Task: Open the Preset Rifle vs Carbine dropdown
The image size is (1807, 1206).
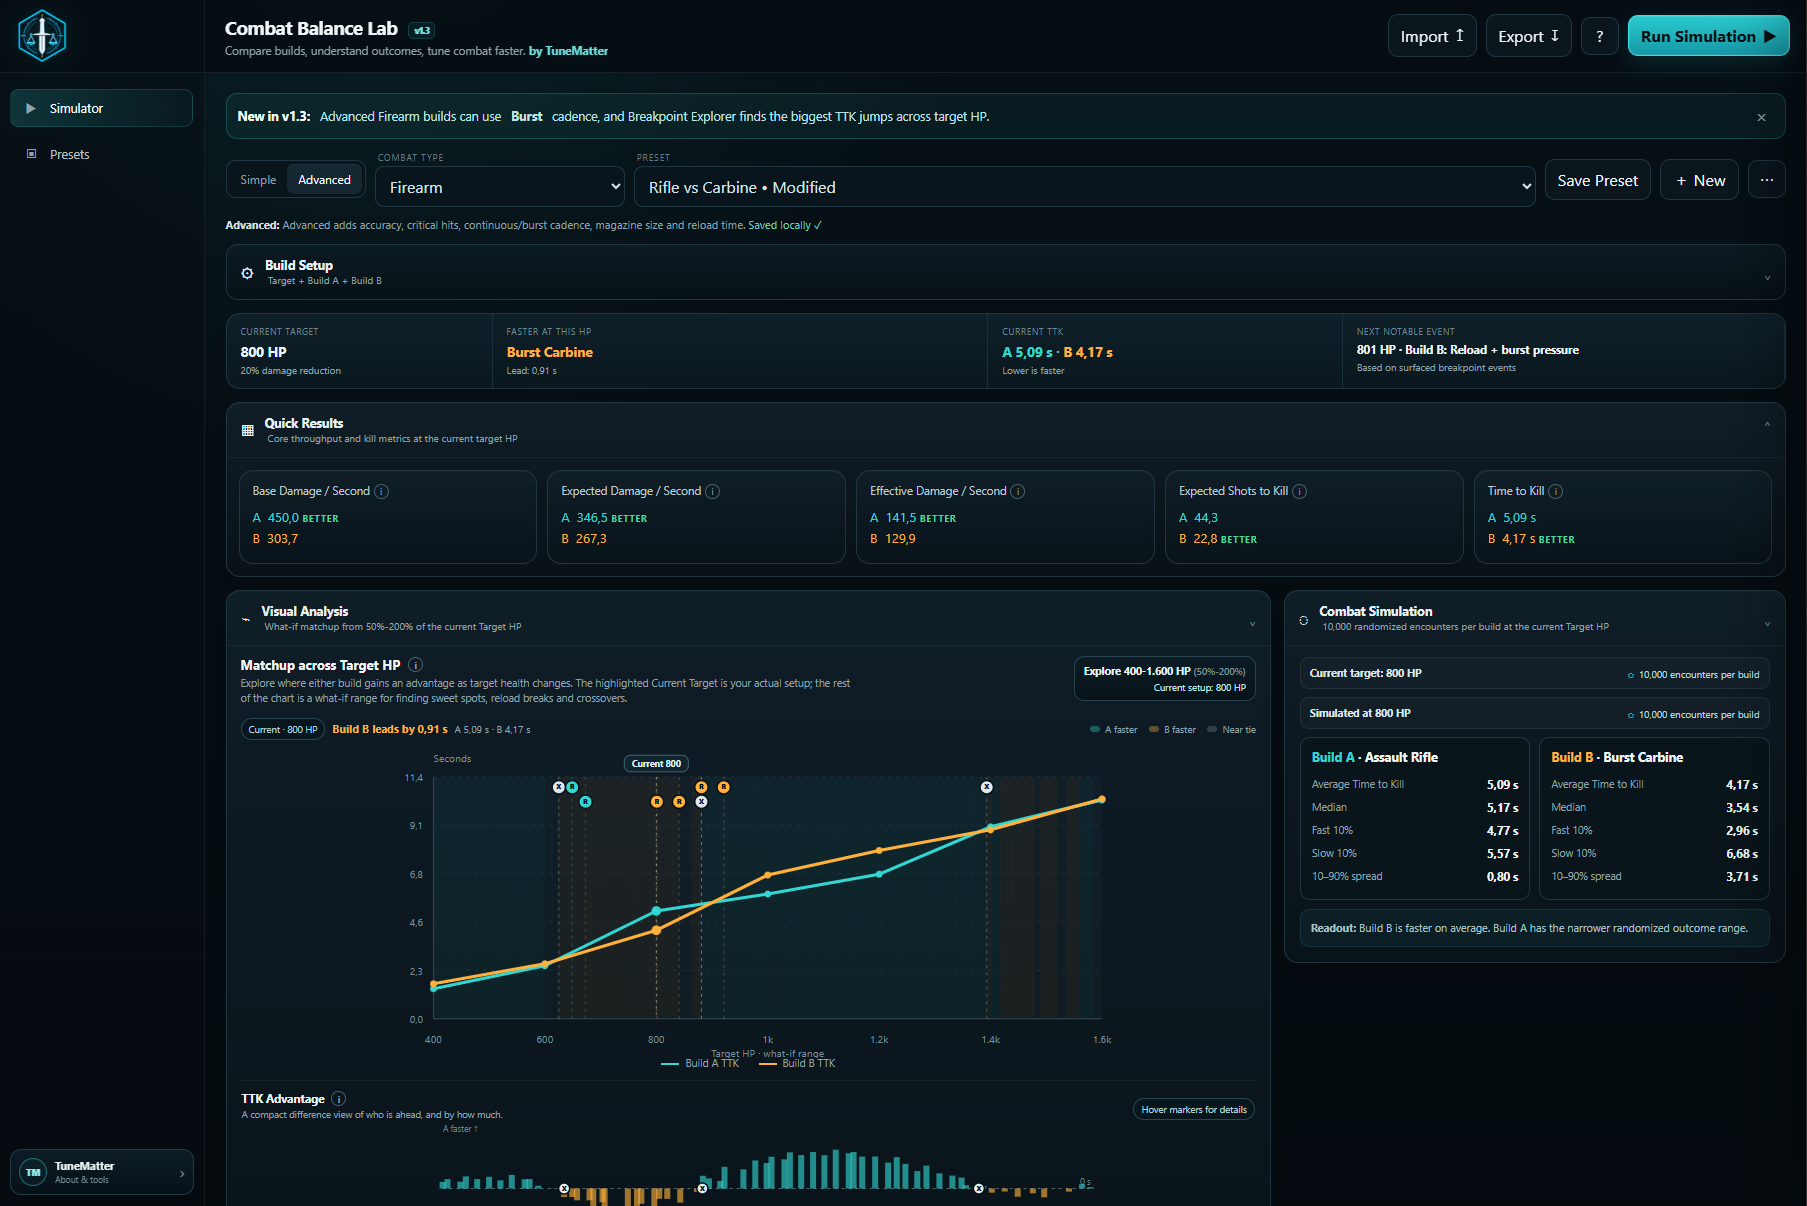Action: coord(1084,187)
